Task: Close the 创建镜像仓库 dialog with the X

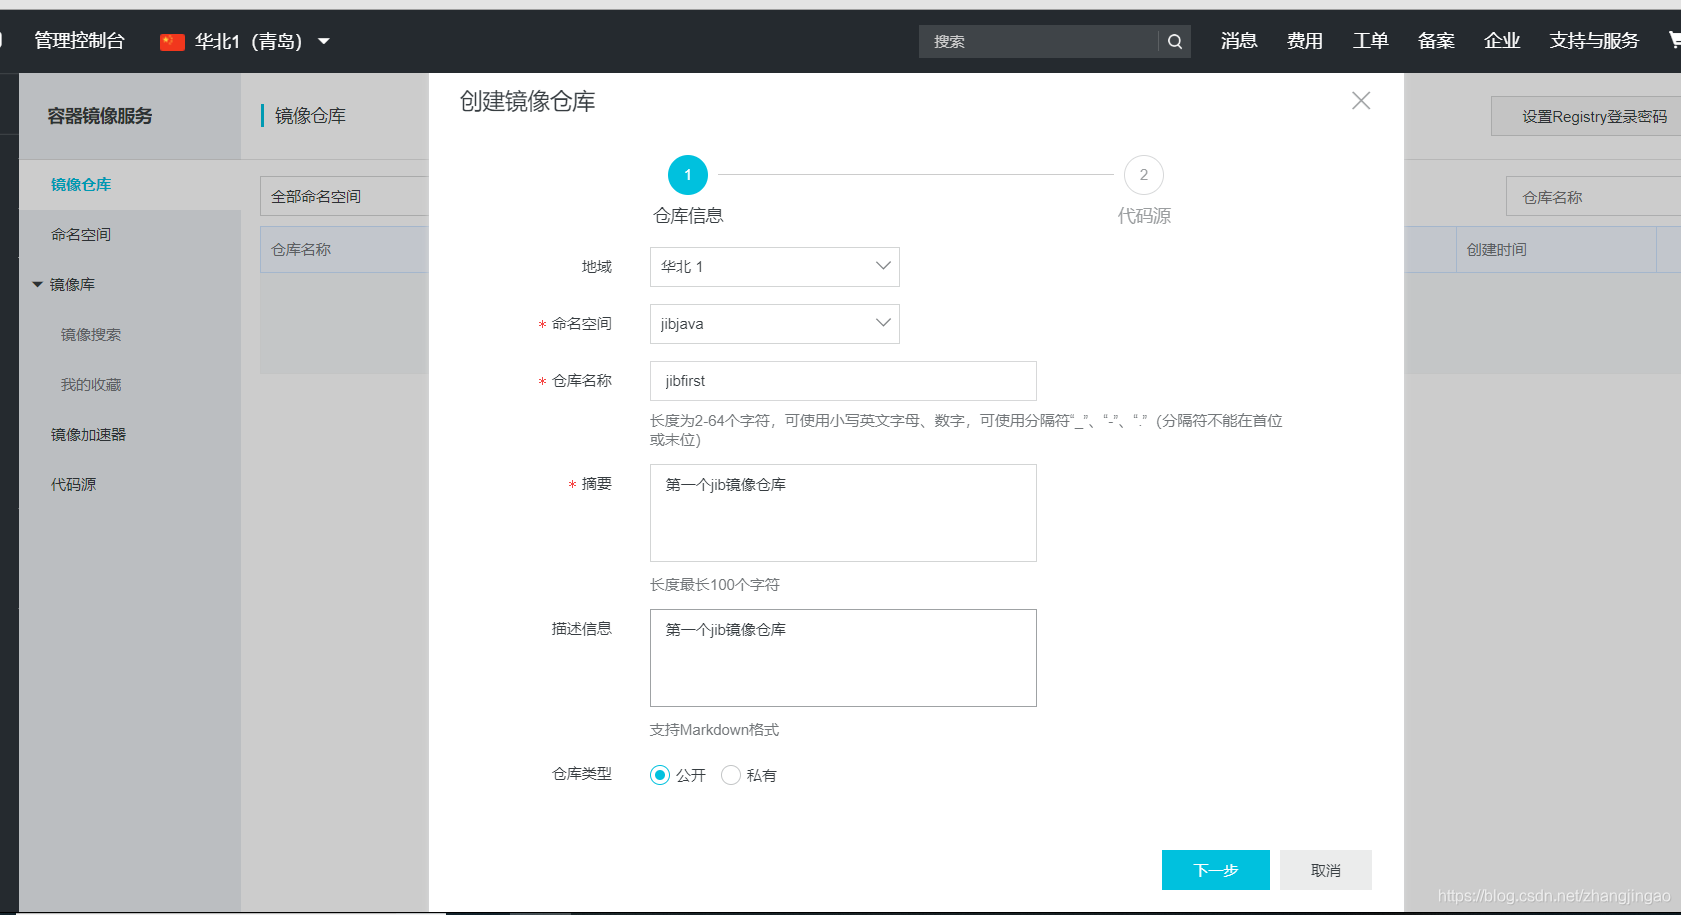Action: pyautogui.click(x=1361, y=101)
